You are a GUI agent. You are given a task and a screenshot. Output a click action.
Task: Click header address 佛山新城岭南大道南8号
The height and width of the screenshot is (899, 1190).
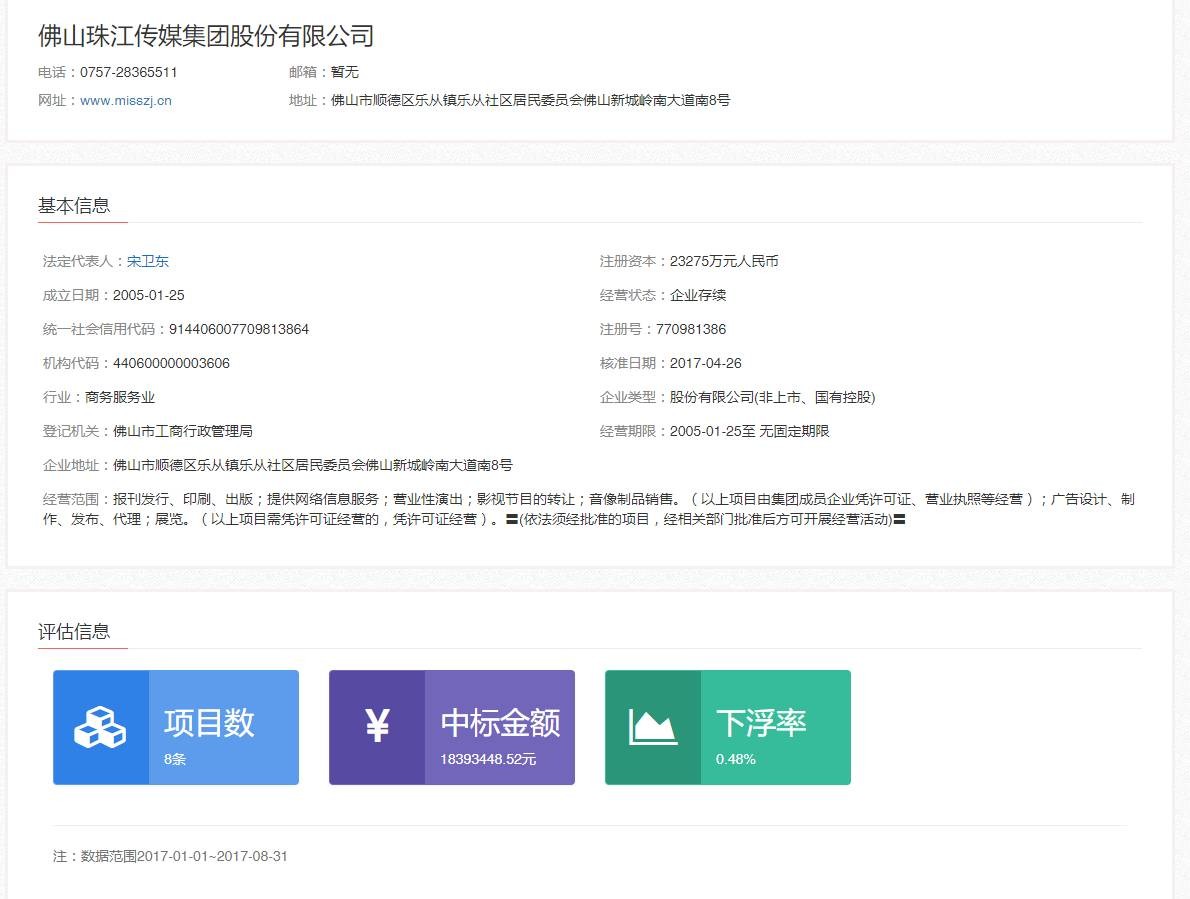pos(656,100)
